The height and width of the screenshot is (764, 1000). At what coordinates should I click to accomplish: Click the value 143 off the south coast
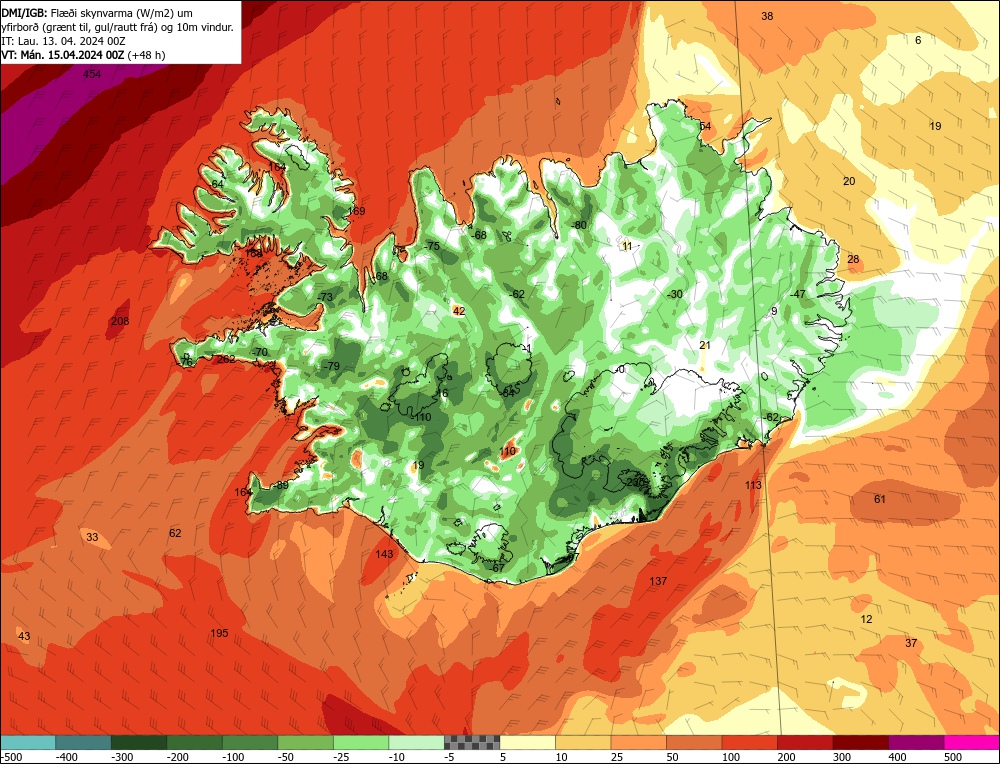coord(384,554)
